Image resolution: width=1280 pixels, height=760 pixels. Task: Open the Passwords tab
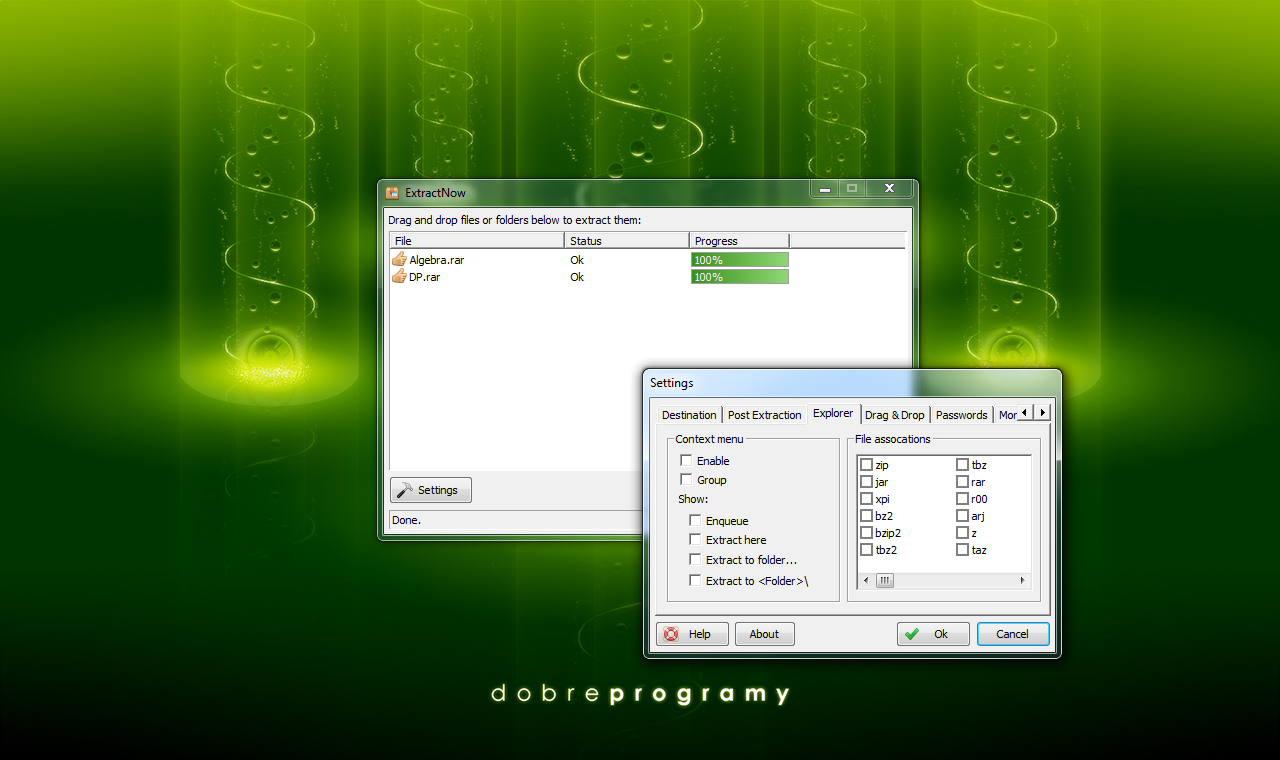pyautogui.click(x=961, y=415)
